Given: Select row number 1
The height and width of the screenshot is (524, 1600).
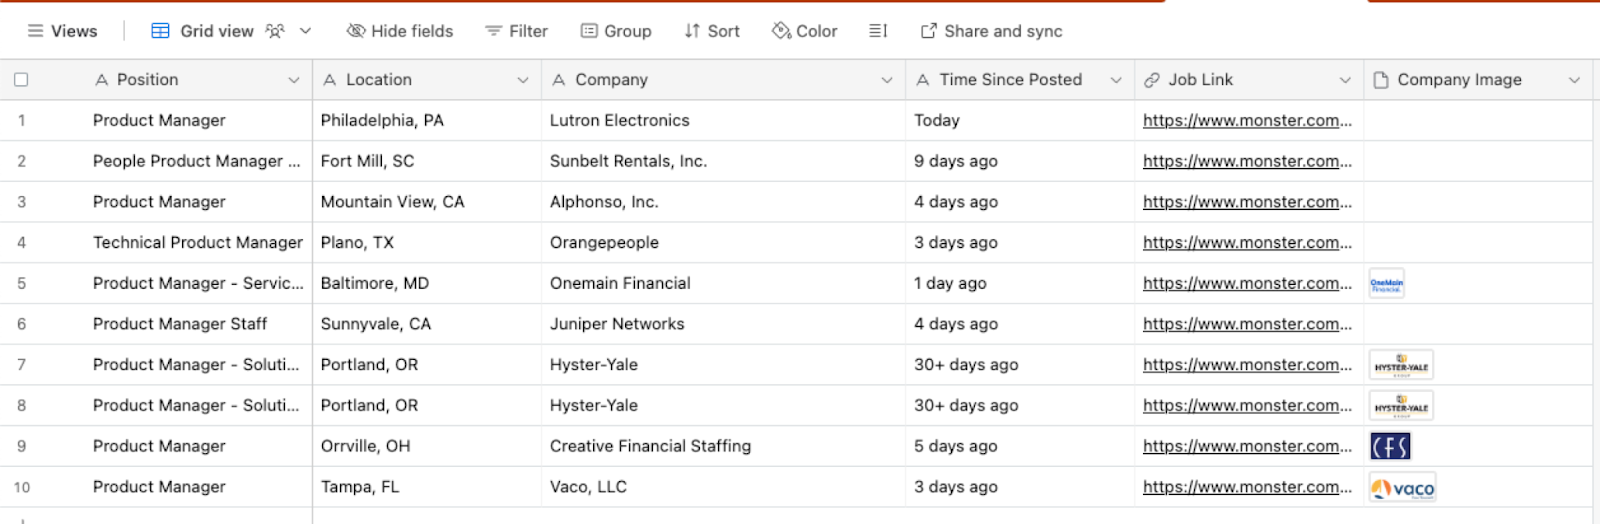Looking at the screenshot, I should pos(21,120).
